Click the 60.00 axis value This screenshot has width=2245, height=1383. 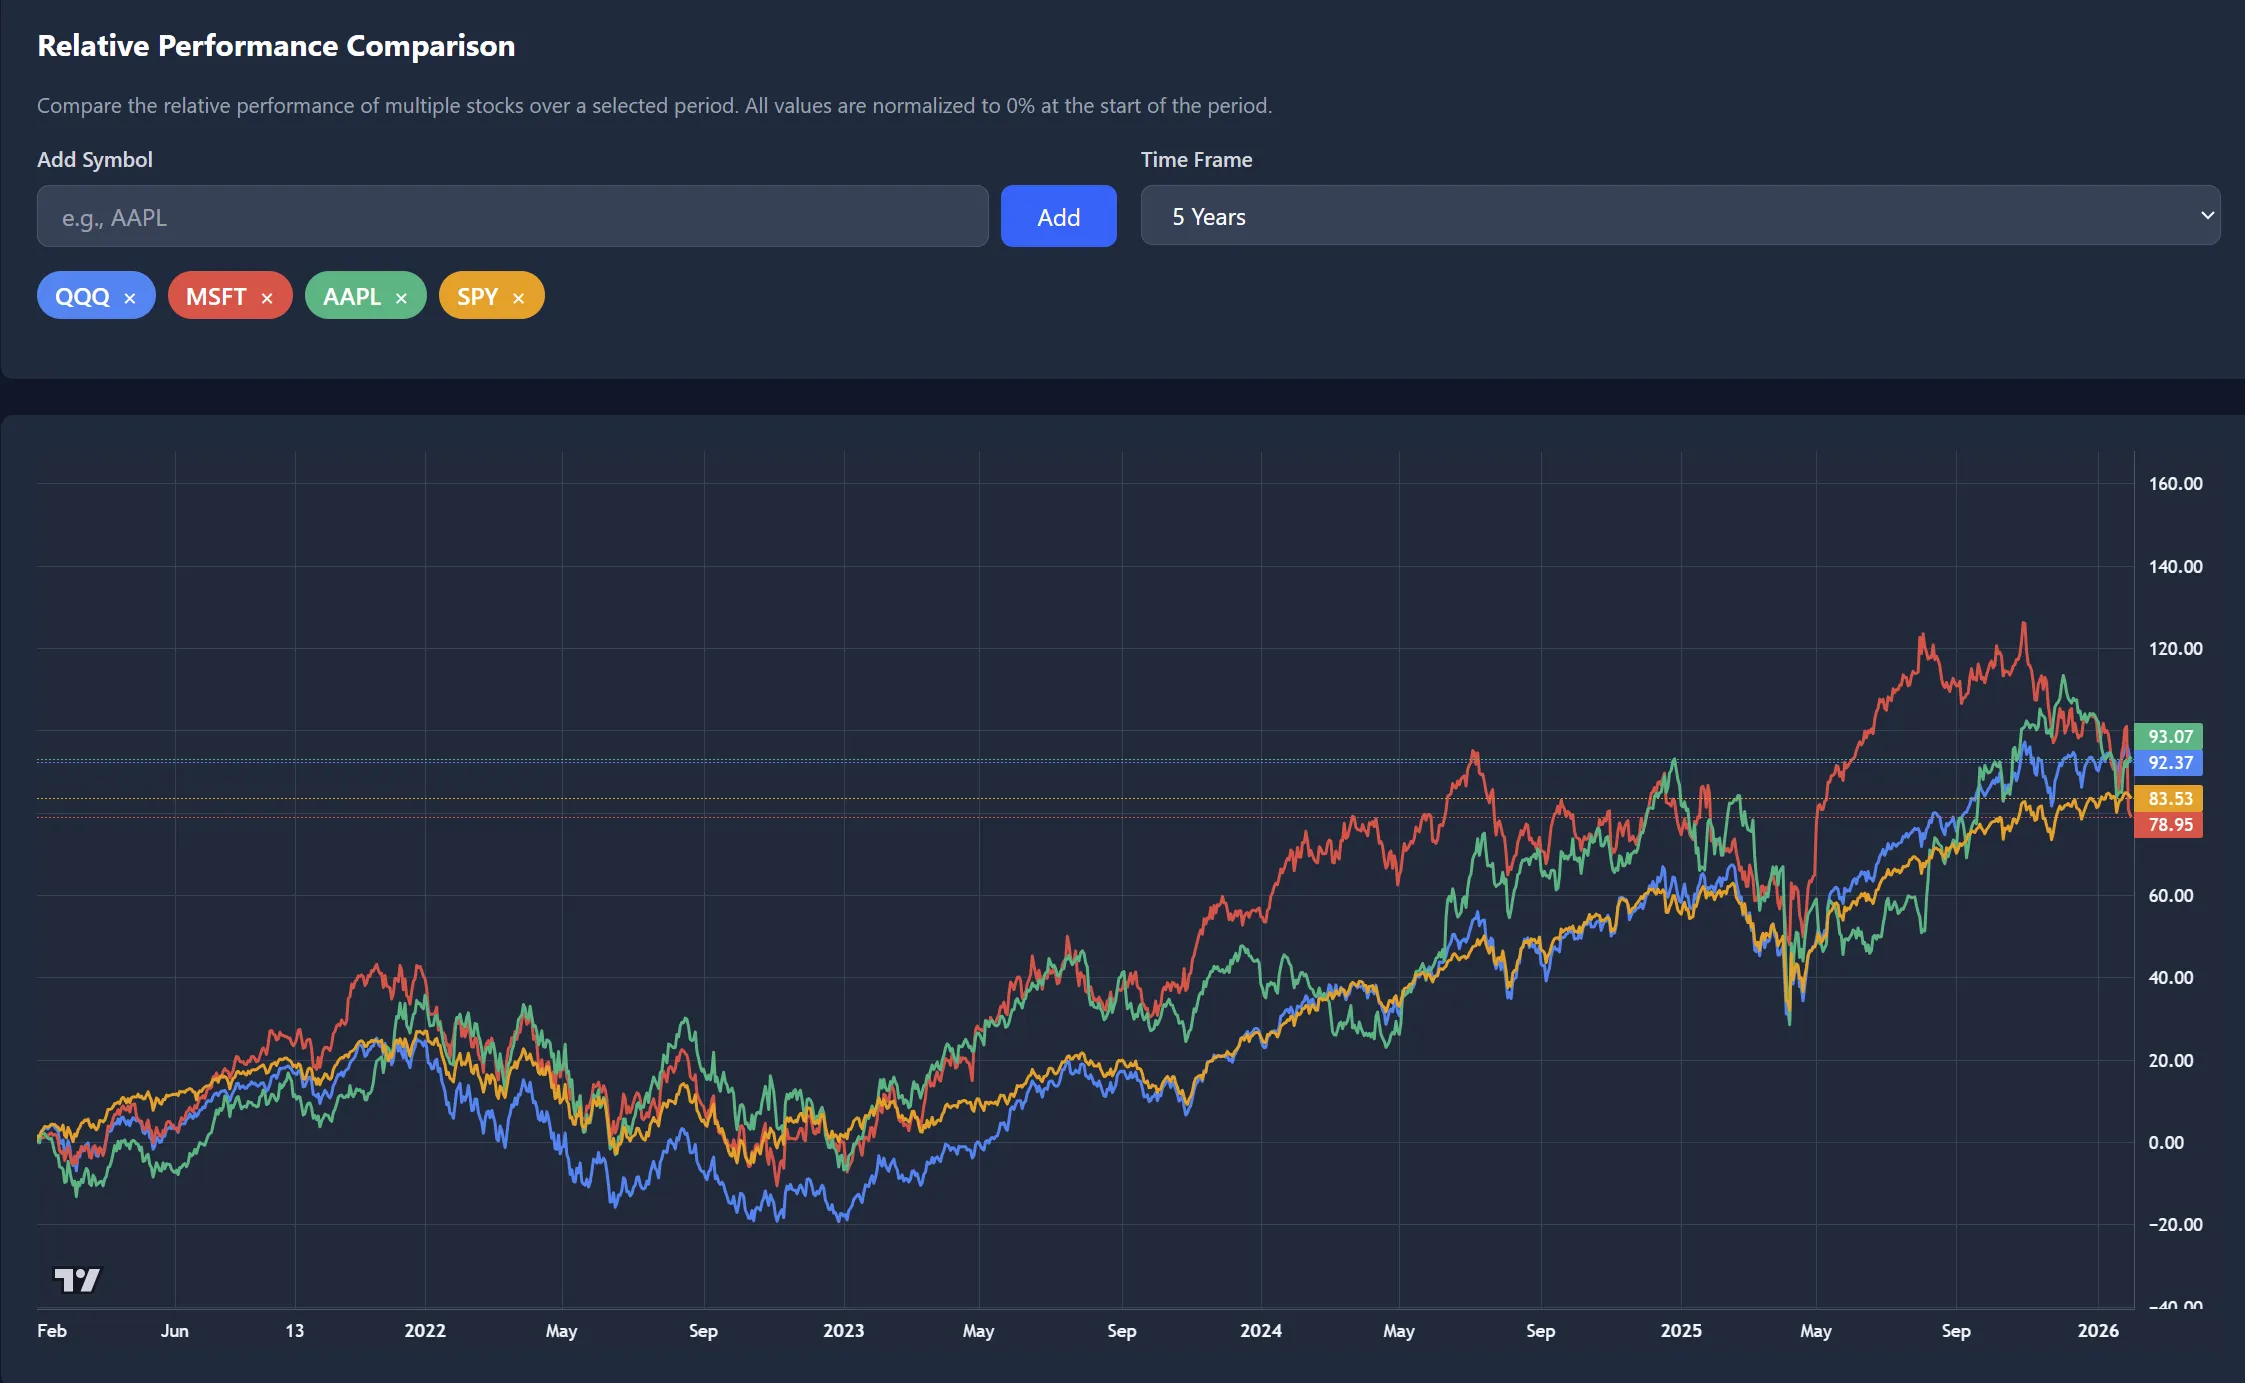2171,895
